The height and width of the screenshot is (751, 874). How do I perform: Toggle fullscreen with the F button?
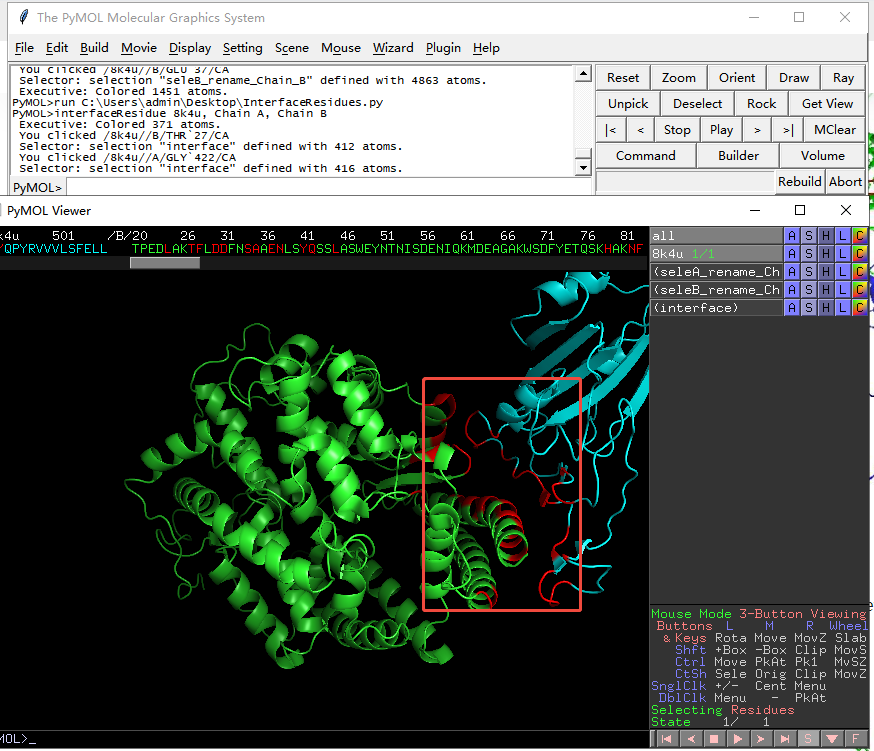(x=857, y=739)
